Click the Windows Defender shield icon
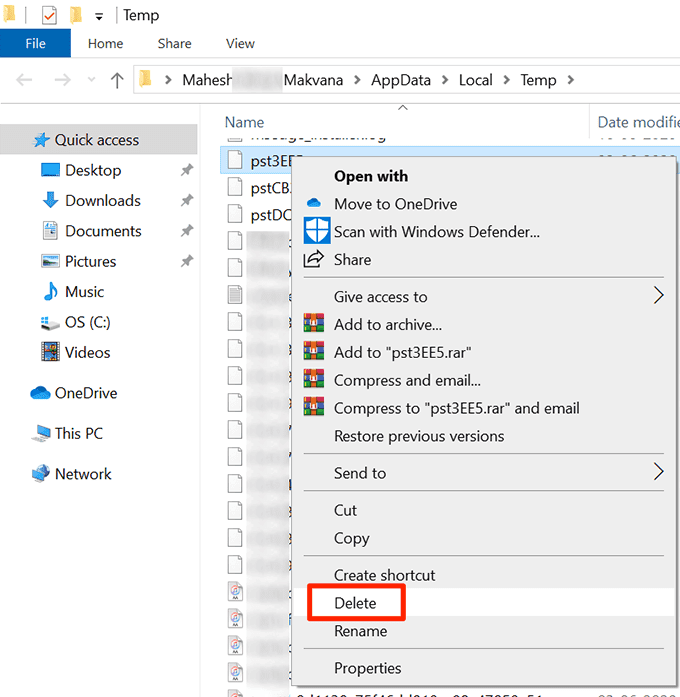Viewport: 680px width, 697px height. [316, 231]
